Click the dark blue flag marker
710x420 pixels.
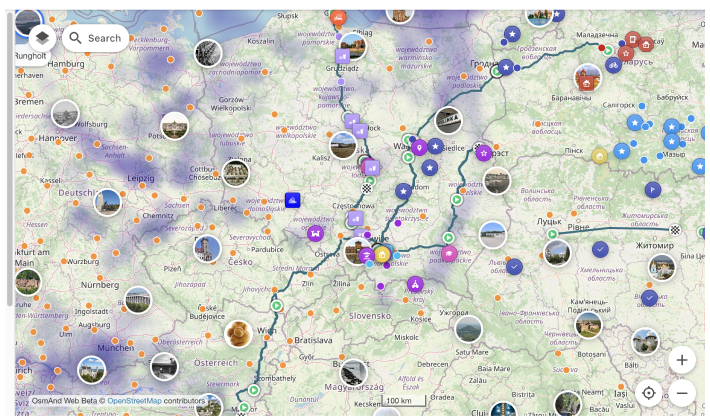652,188
